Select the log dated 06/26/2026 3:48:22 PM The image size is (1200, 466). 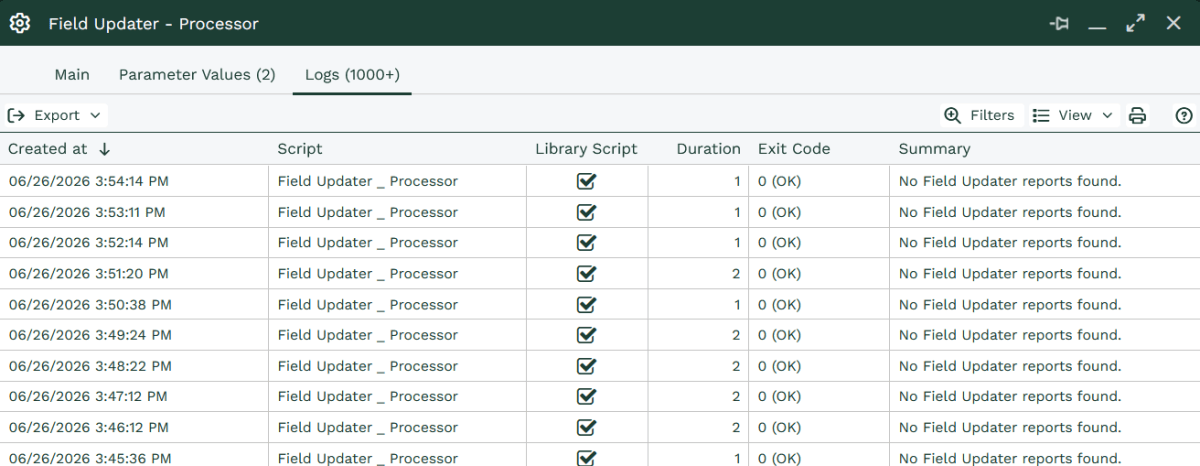pos(90,366)
